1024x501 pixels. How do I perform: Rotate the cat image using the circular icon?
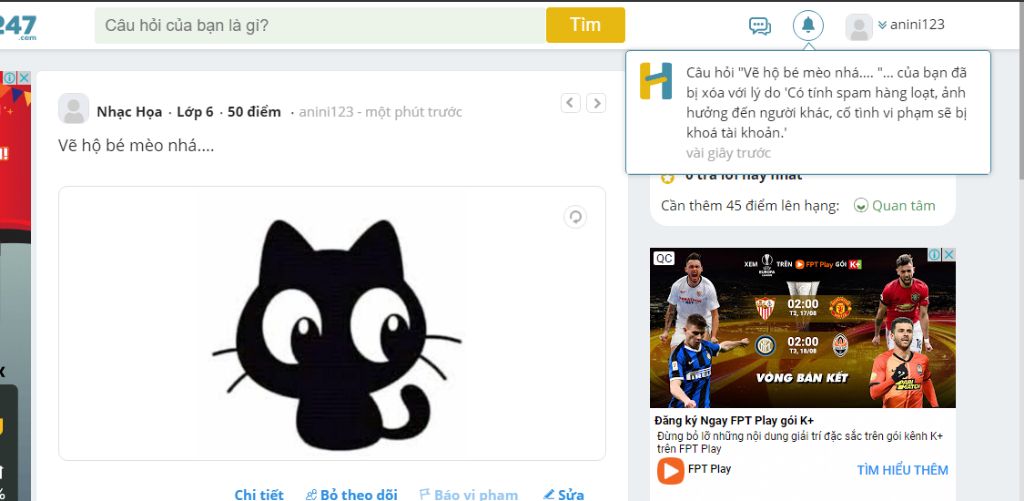[x=575, y=217]
